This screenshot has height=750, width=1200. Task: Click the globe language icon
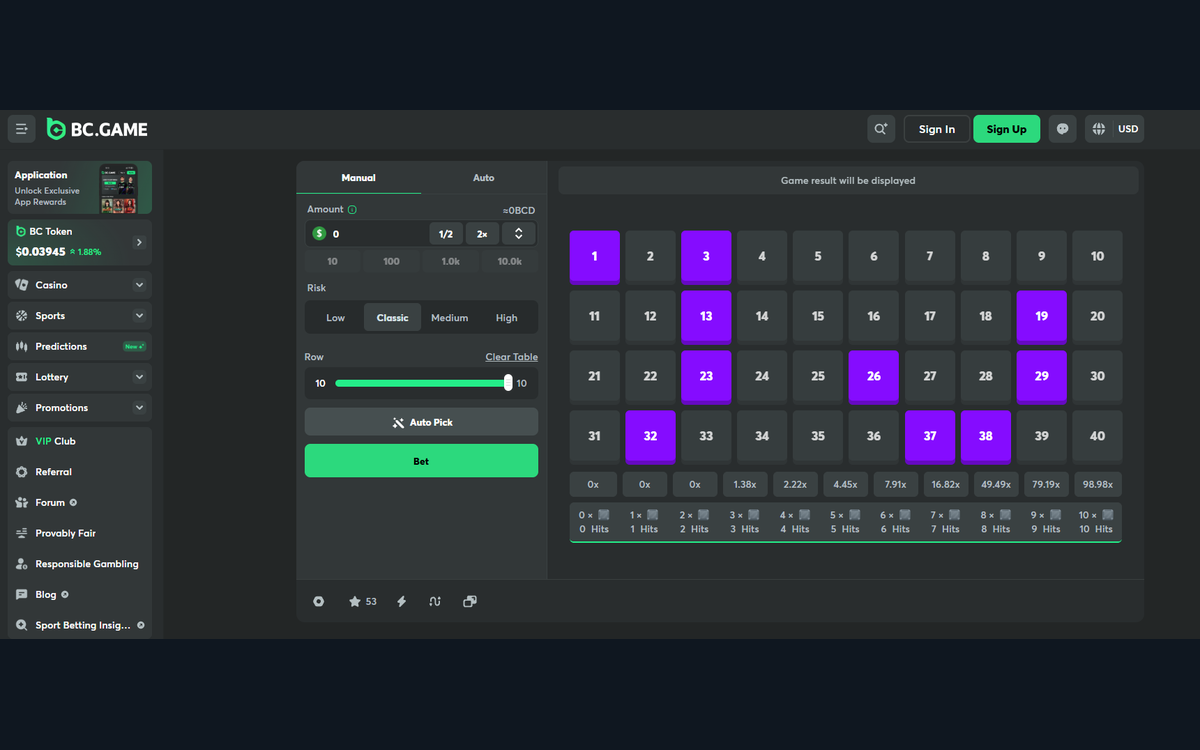coord(1099,129)
